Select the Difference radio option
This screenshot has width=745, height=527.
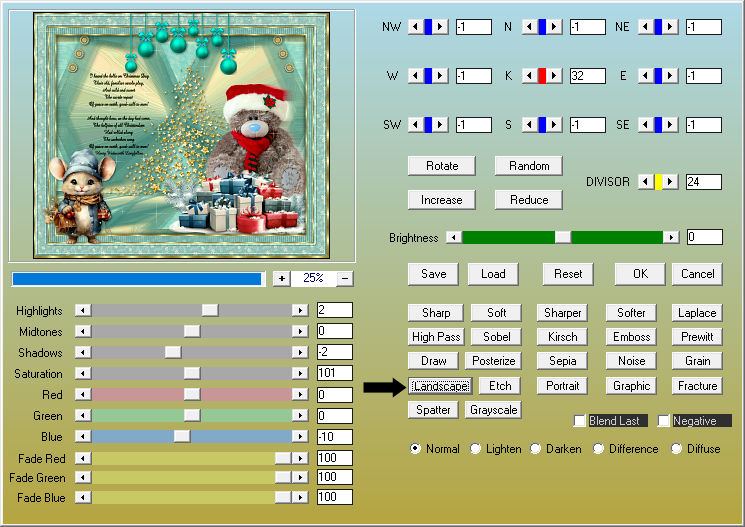pyautogui.click(x=598, y=448)
